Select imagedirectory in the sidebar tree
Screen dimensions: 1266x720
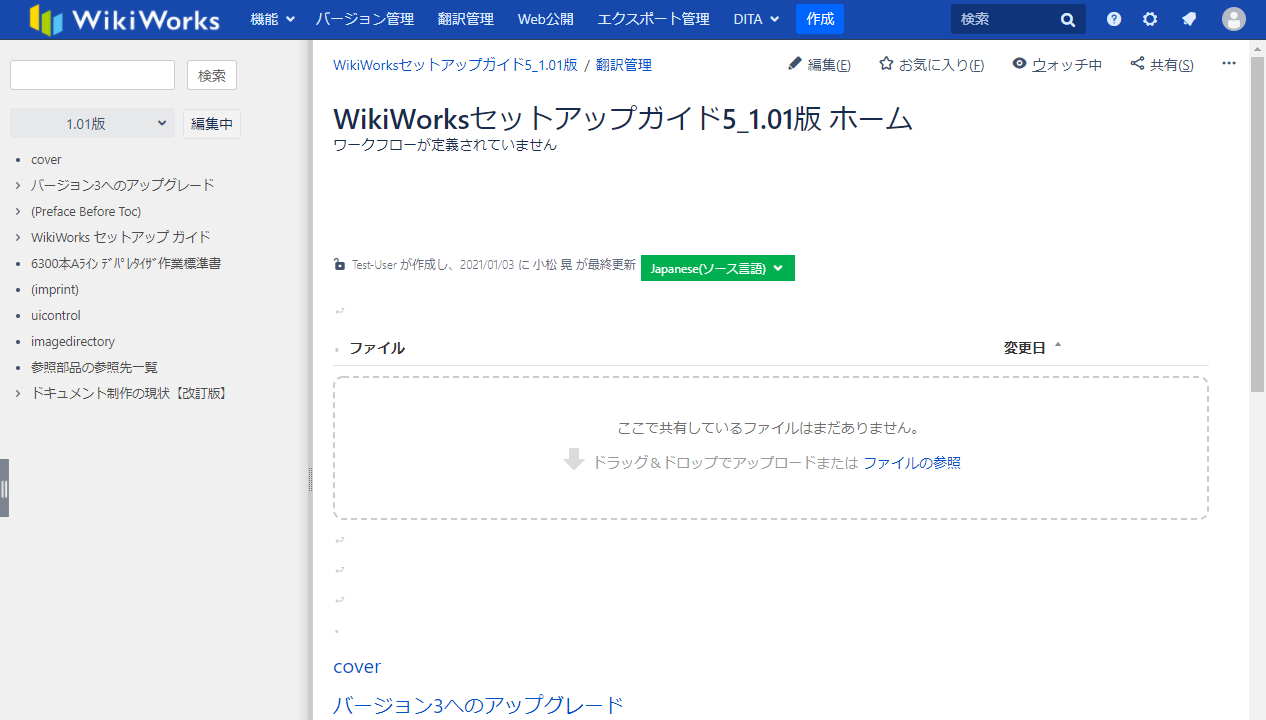[73, 341]
